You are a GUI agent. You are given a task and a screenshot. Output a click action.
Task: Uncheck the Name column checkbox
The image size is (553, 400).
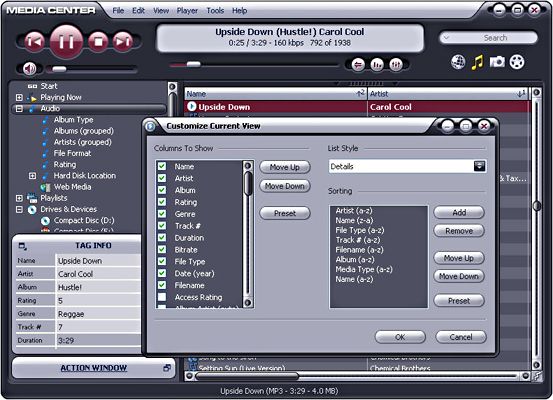pyautogui.click(x=162, y=166)
